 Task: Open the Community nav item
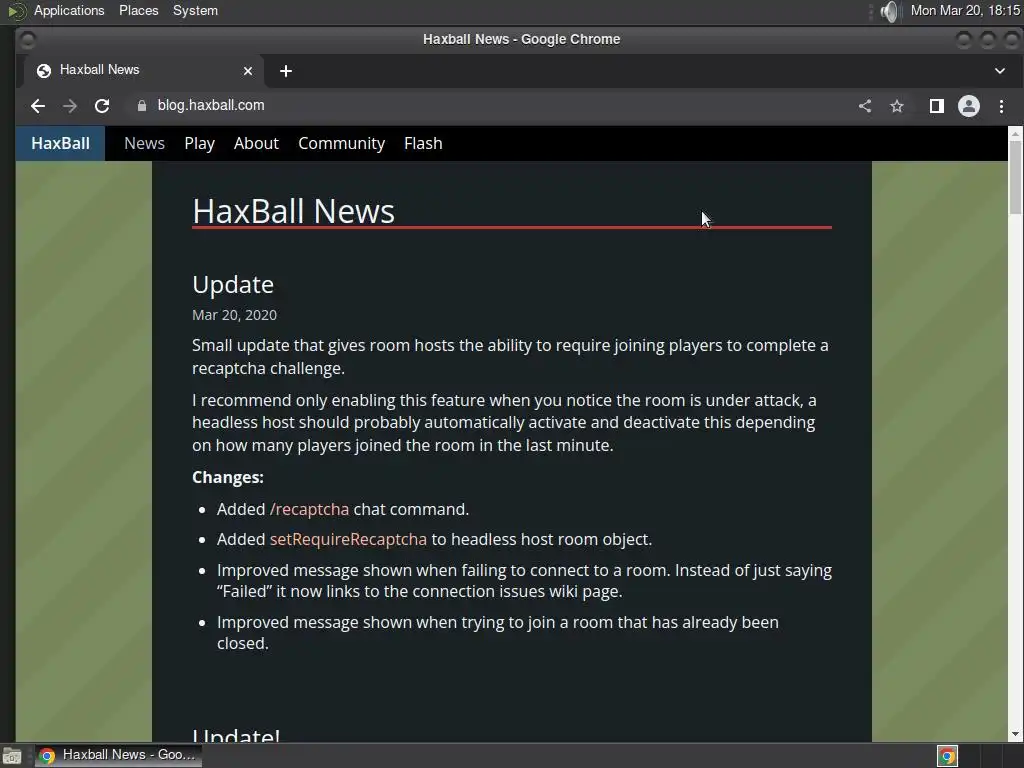click(x=342, y=143)
